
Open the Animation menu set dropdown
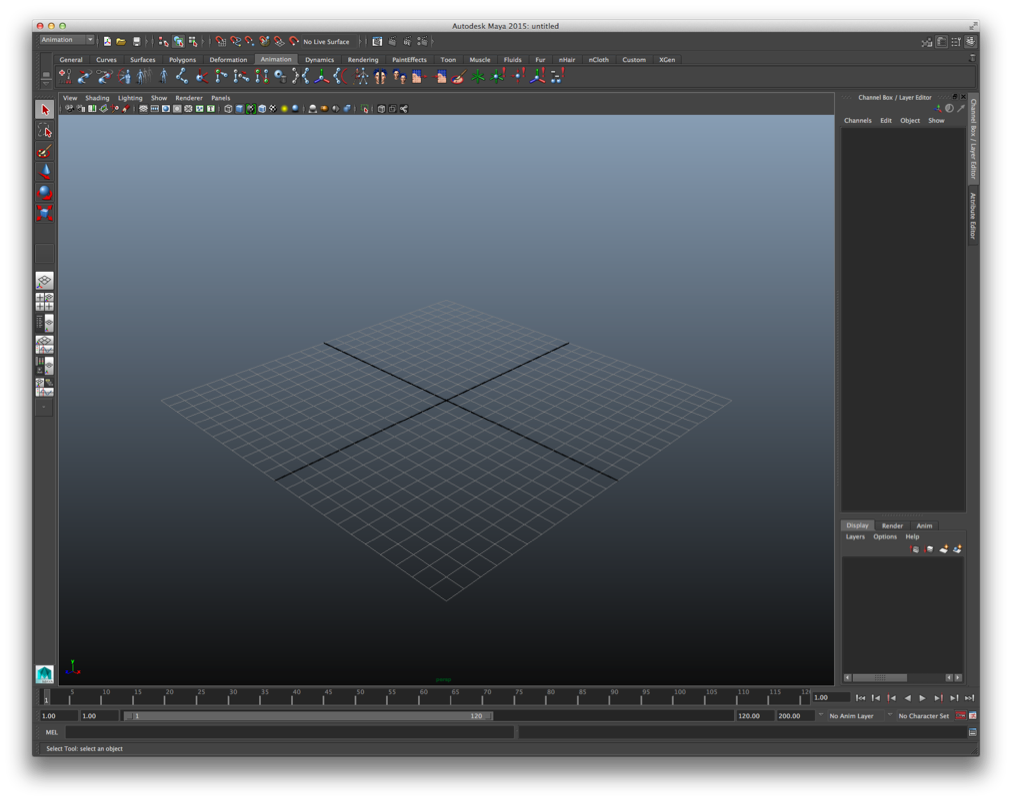pyautogui.click(x=67, y=40)
